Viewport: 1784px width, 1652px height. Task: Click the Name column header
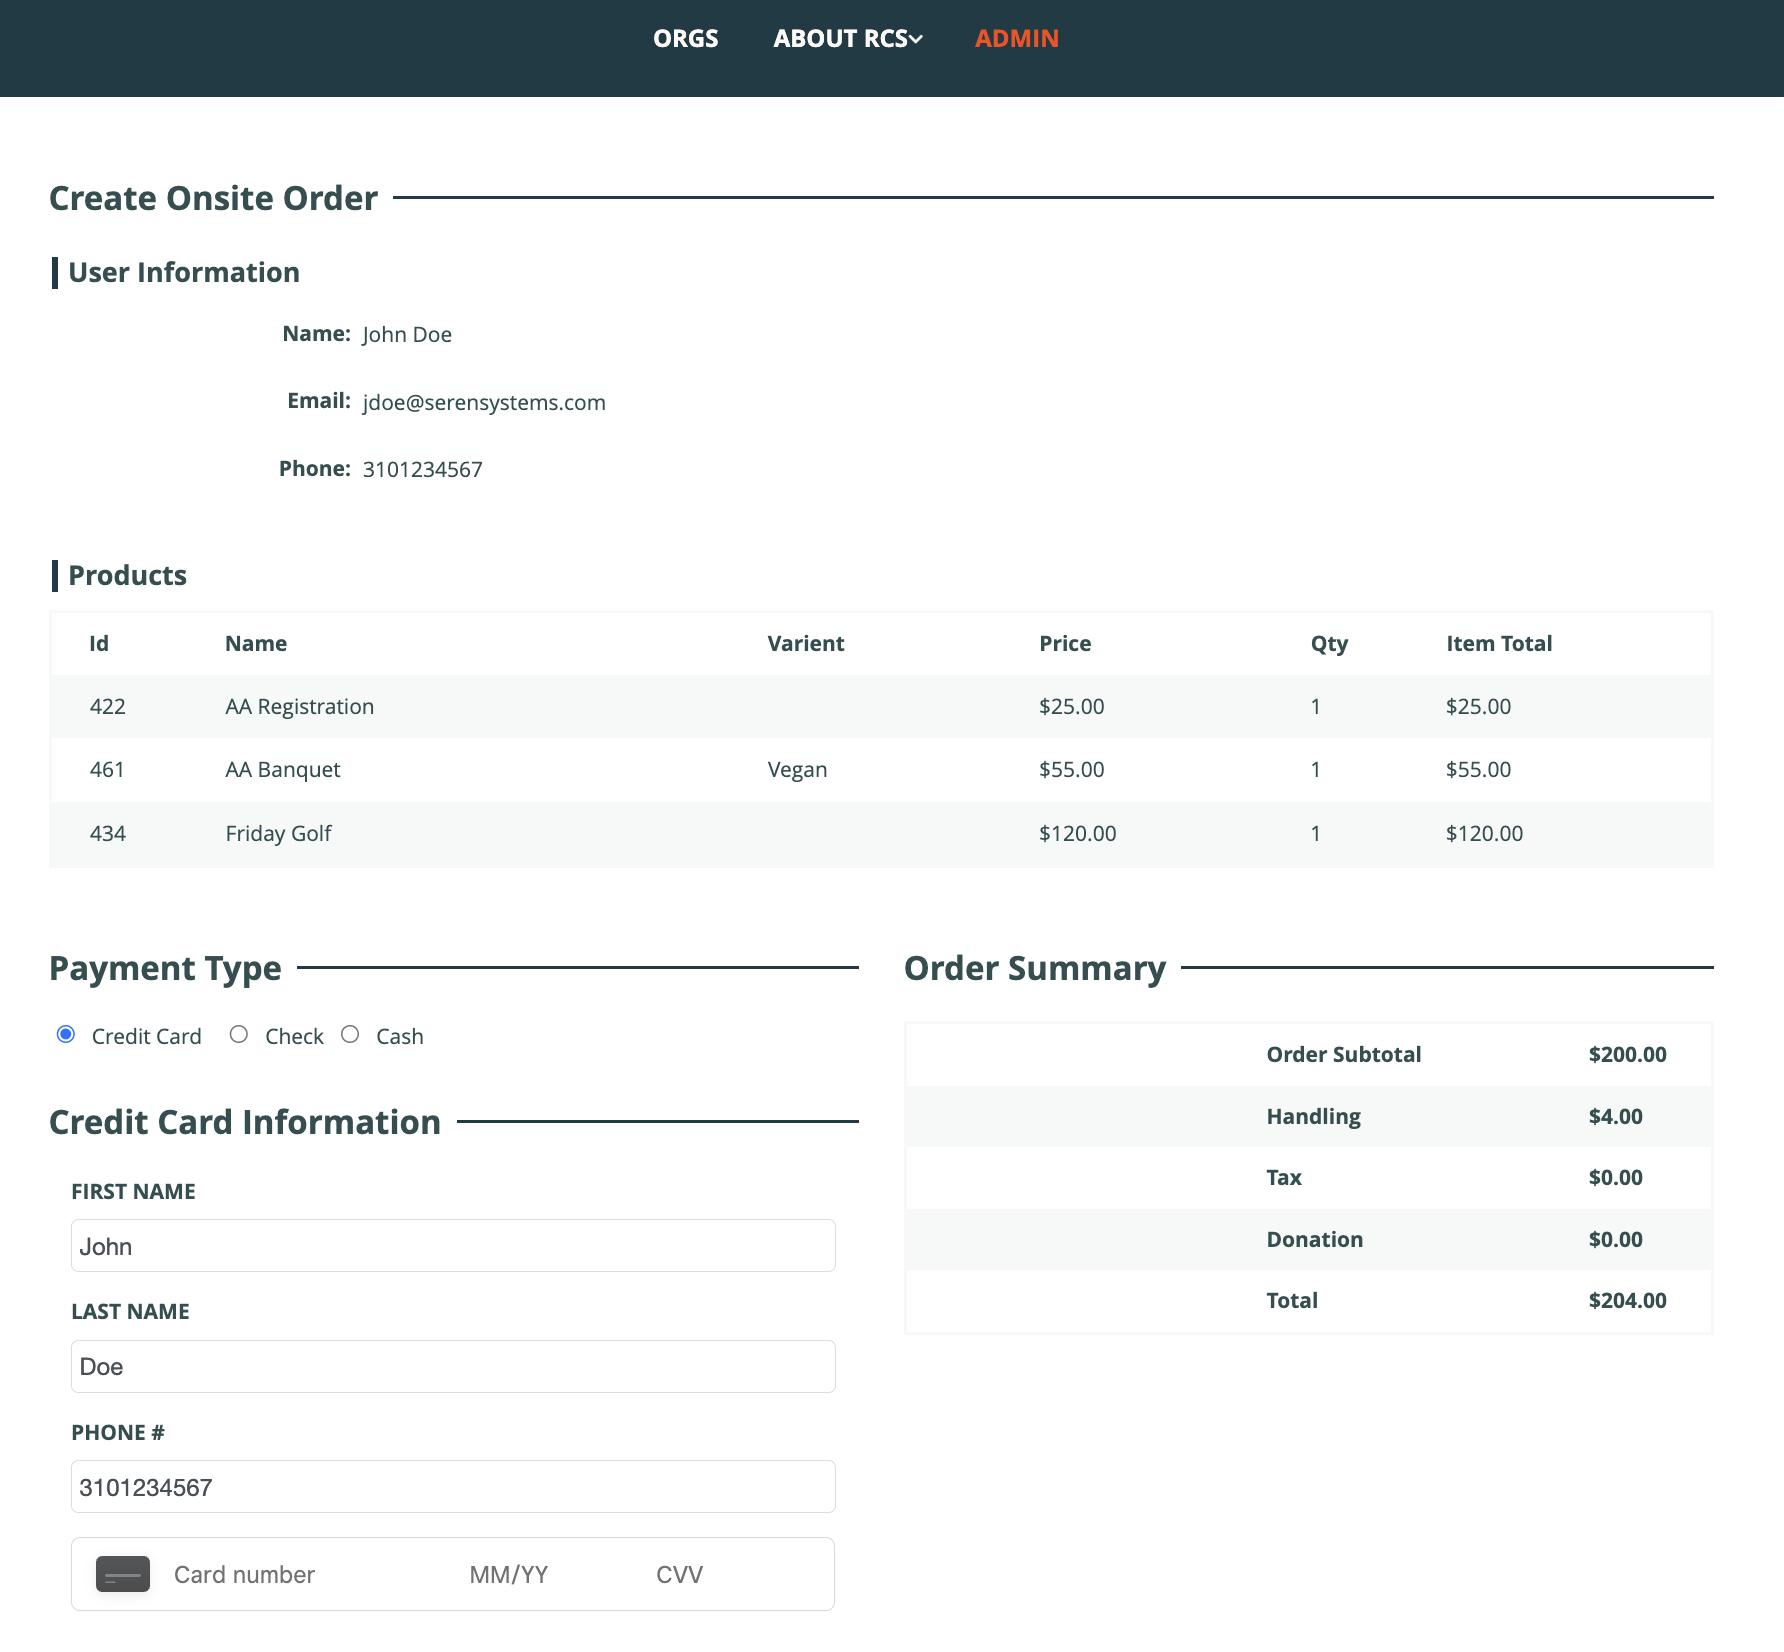pos(255,643)
